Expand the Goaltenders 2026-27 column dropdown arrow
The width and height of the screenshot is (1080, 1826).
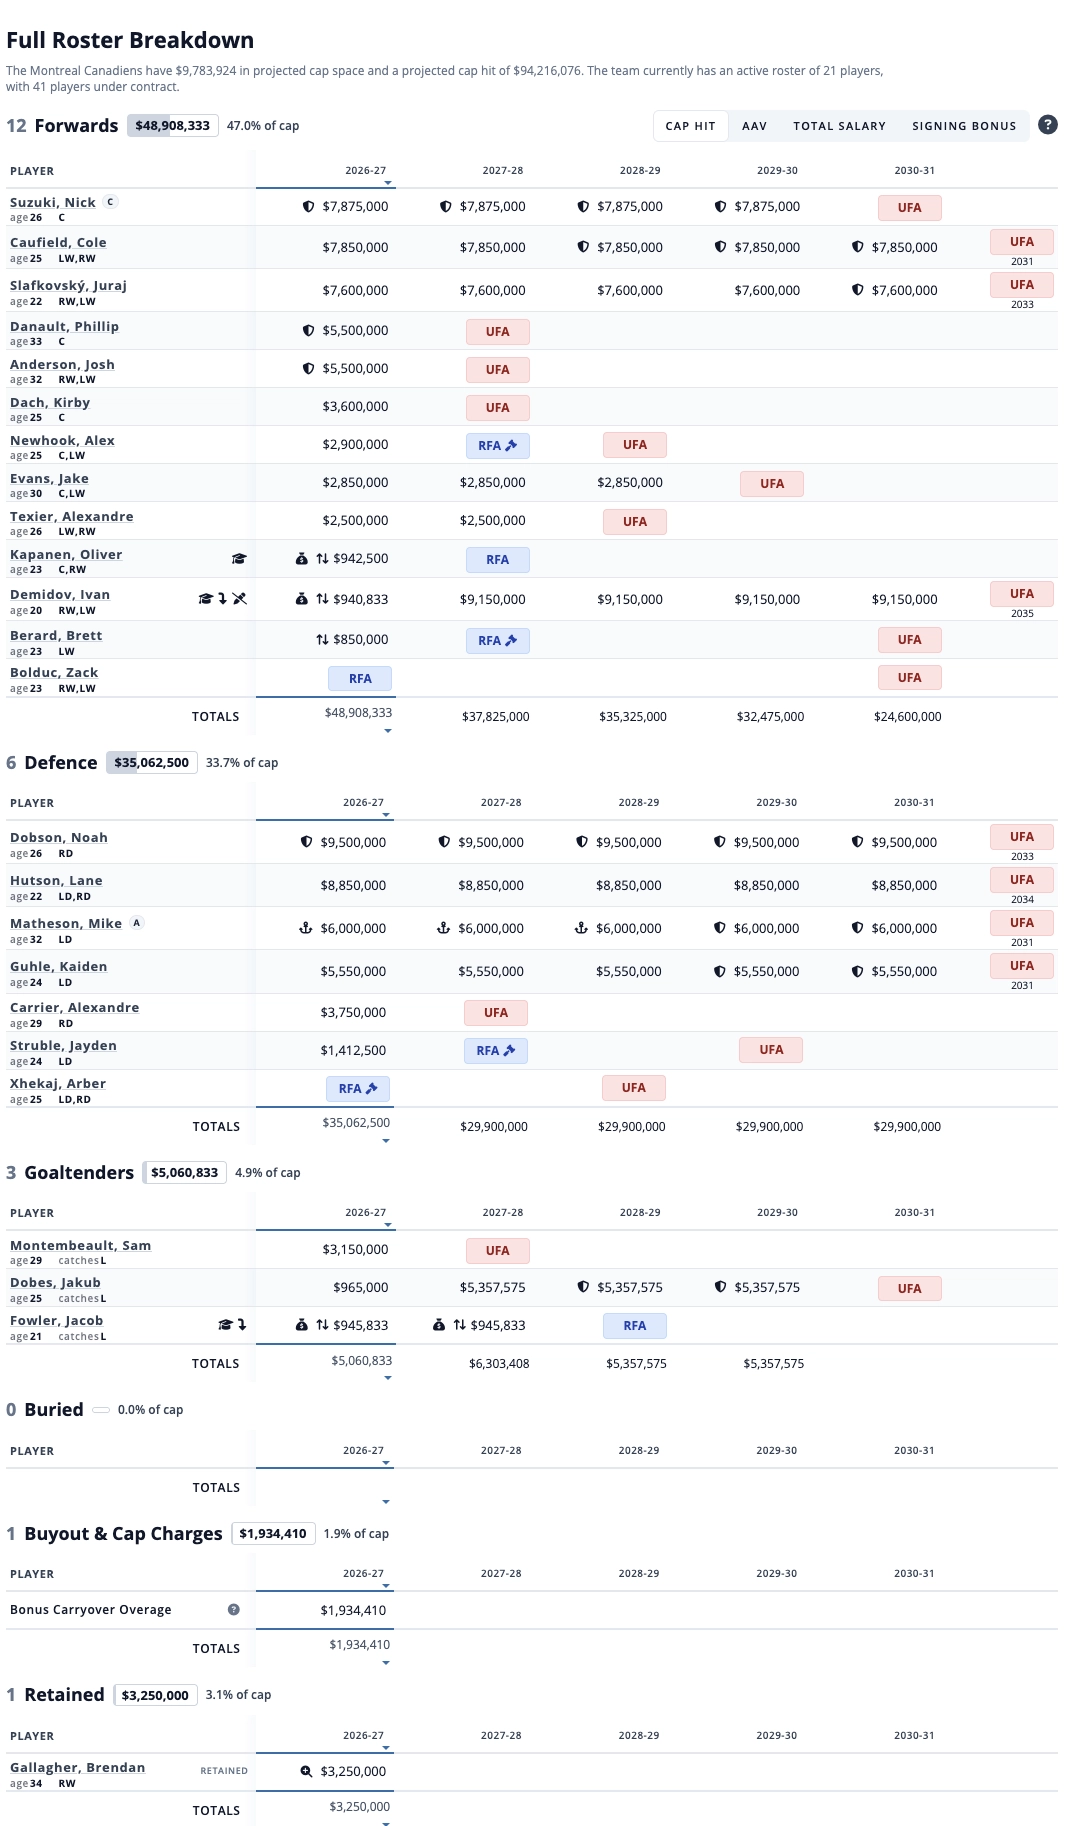(388, 1226)
